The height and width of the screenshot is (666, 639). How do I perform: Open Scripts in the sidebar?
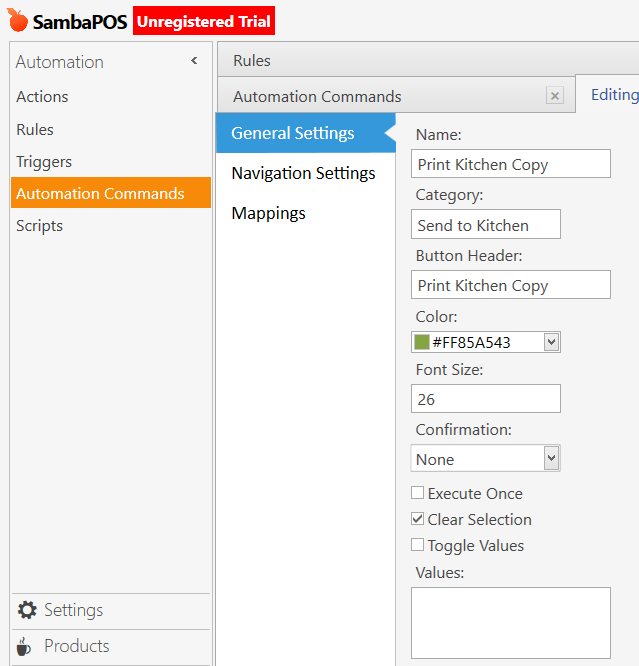pos(40,226)
